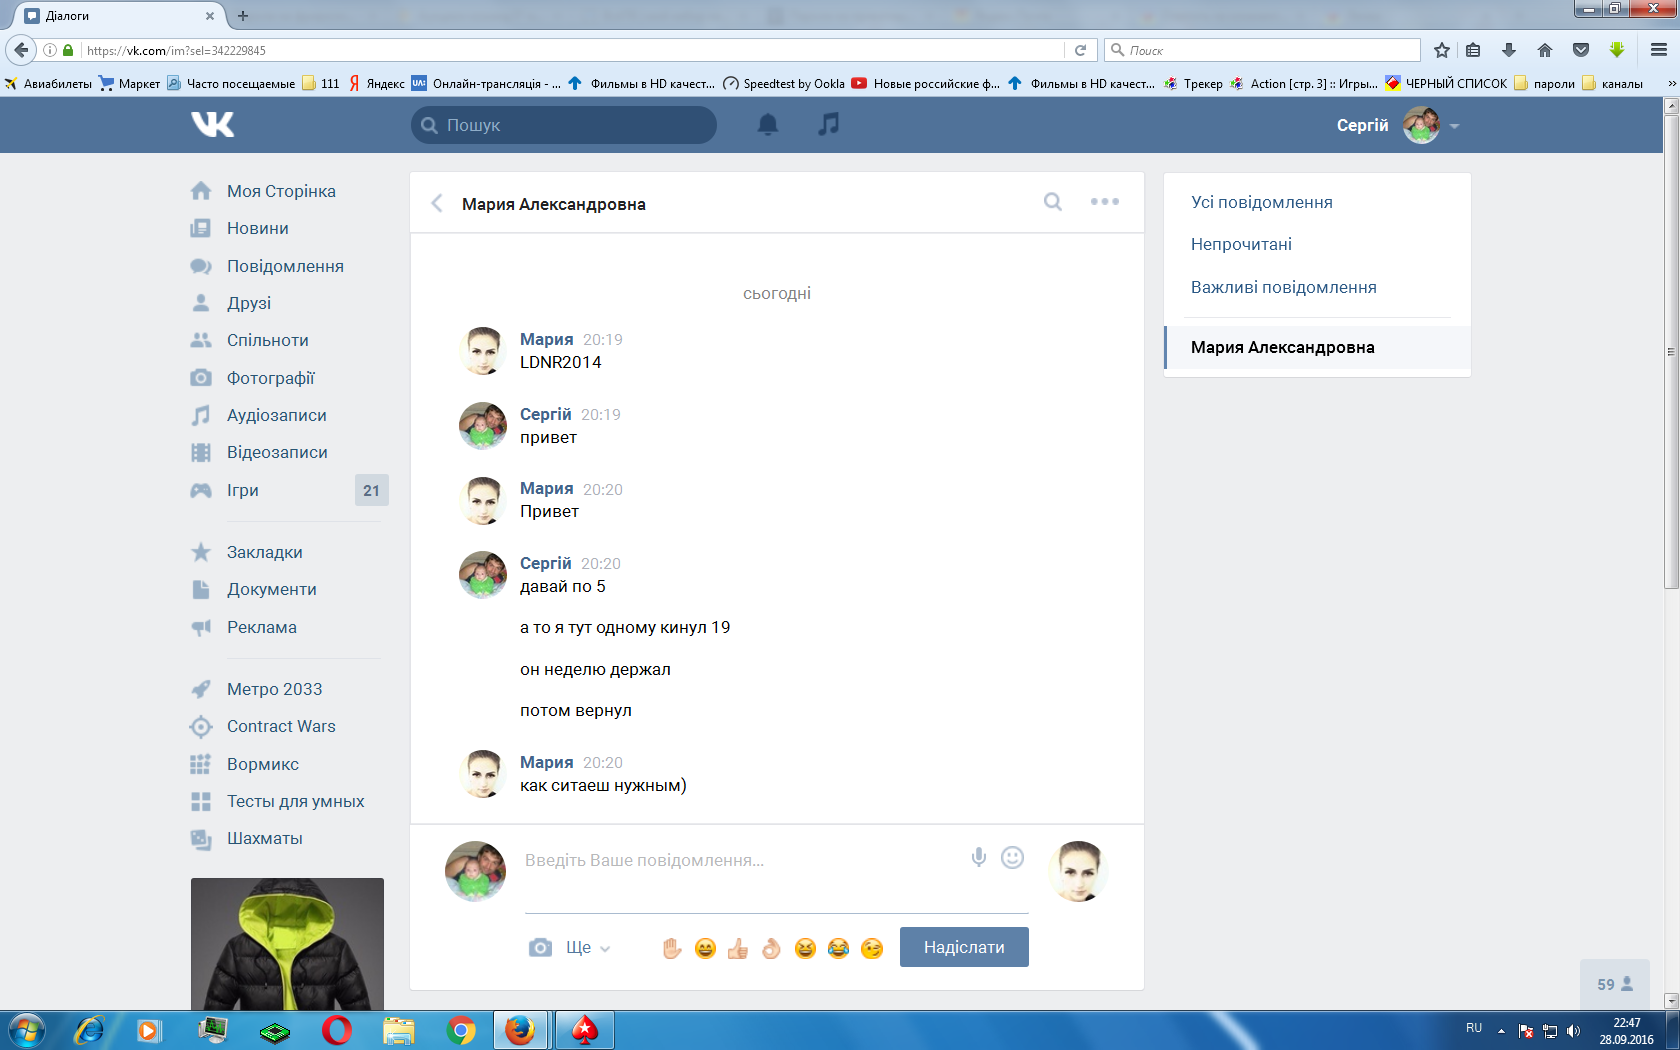The height and width of the screenshot is (1050, 1680).
Task: Open Speedtest by Ookla bookmark
Action: pyautogui.click(x=784, y=83)
